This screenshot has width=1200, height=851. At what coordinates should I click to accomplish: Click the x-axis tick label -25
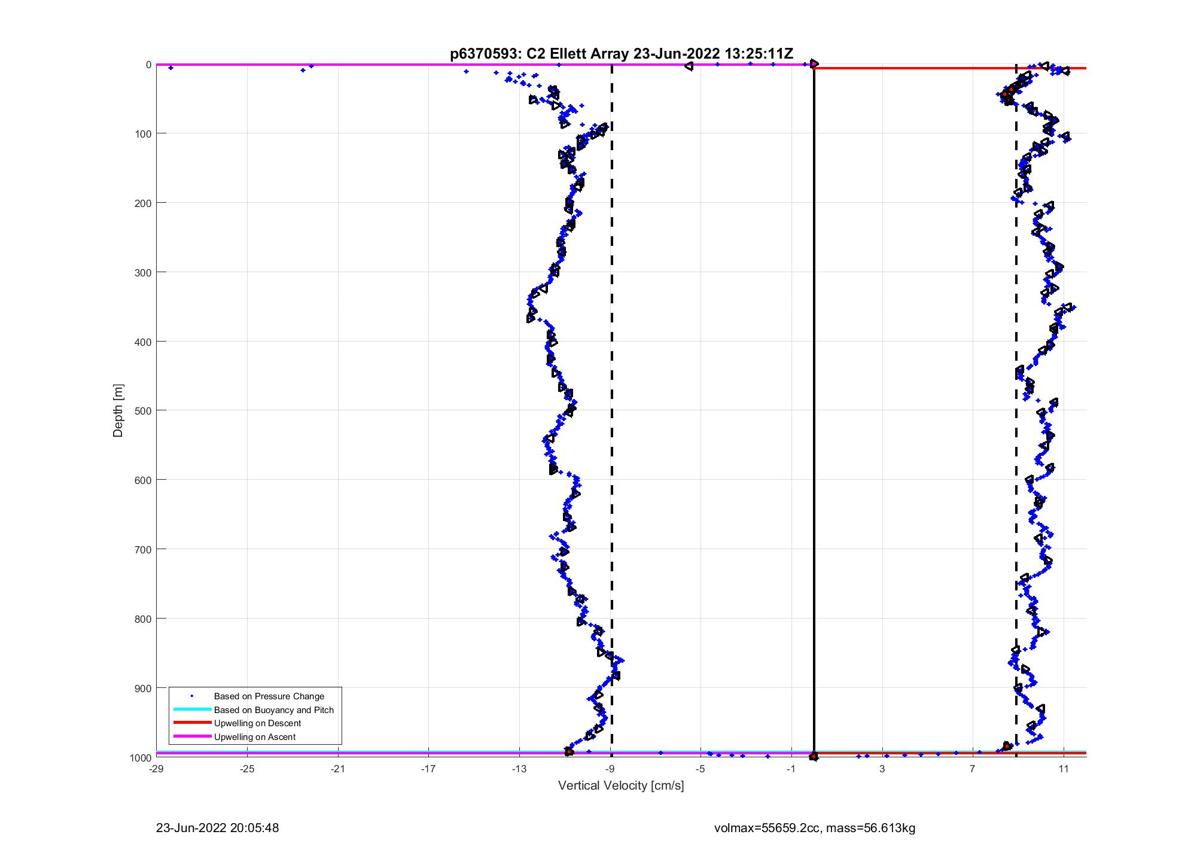(247, 769)
